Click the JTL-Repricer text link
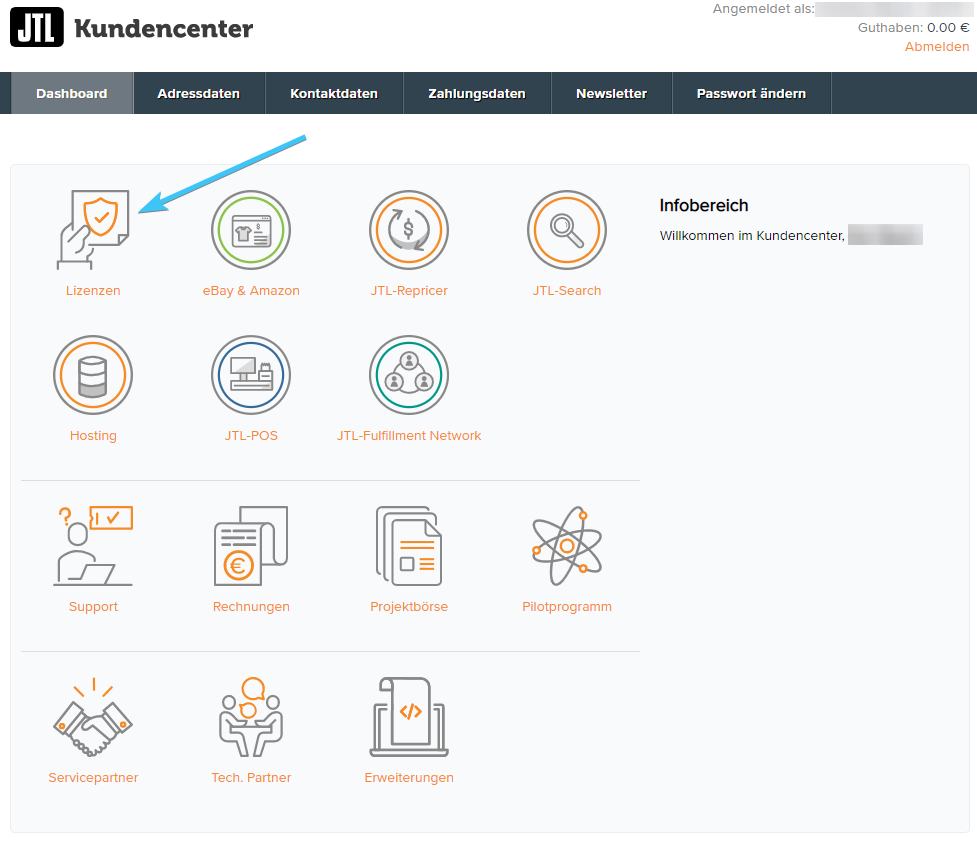The height and width of the screenshot is (841, 977). (409, 290)
